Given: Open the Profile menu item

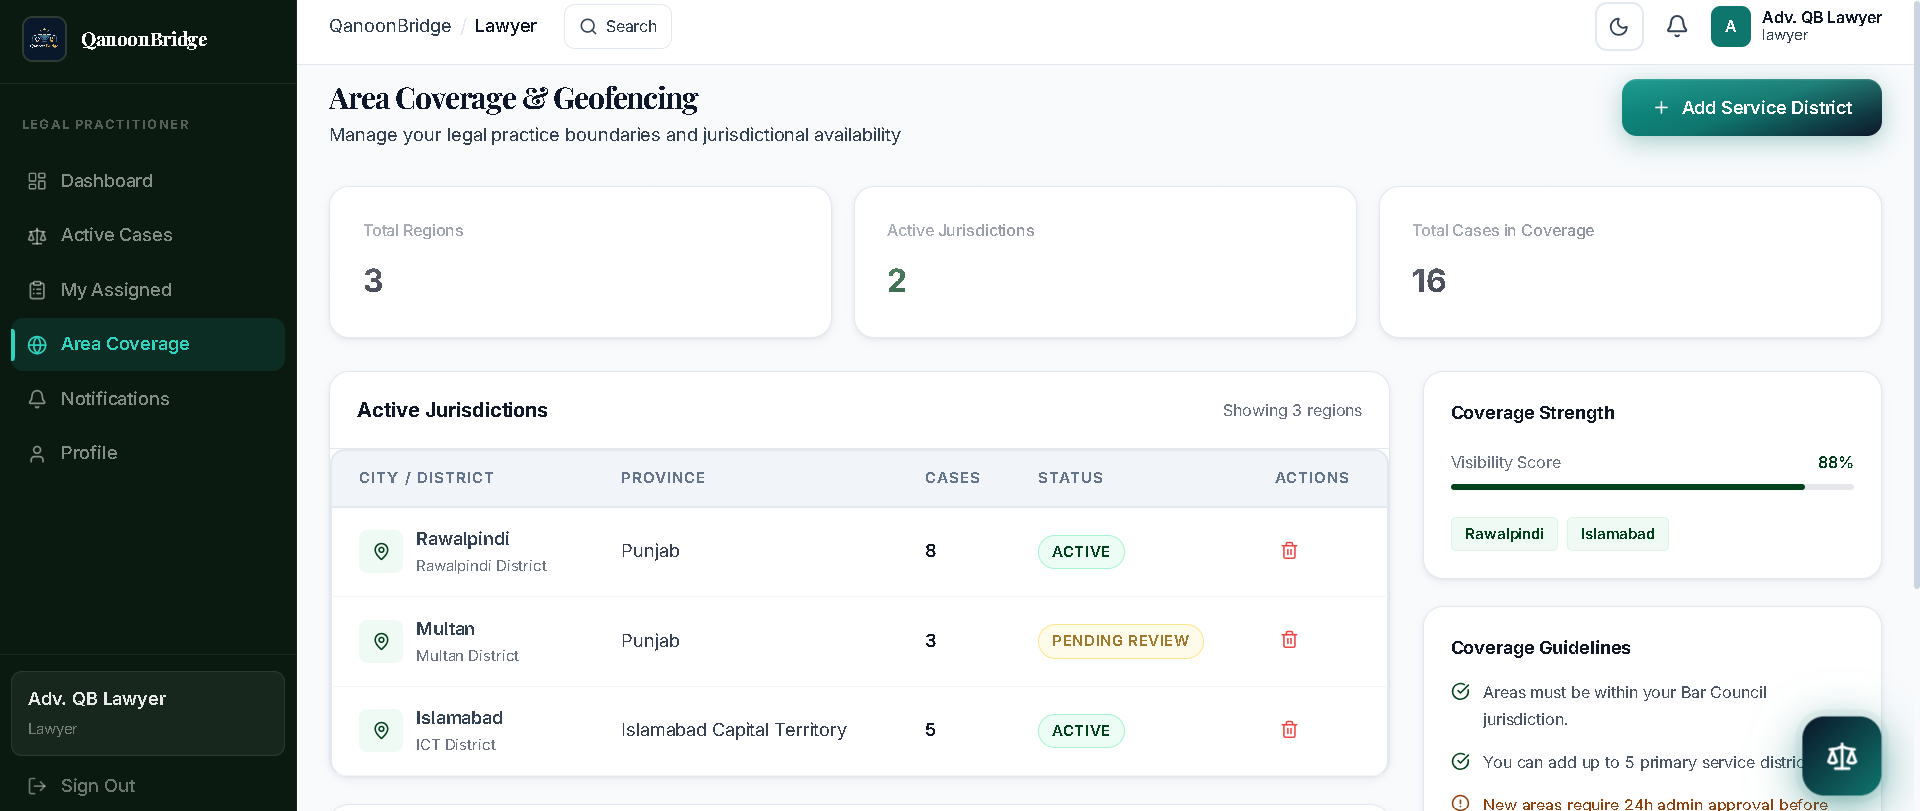Looking at the screenshot, I should 148,453.
